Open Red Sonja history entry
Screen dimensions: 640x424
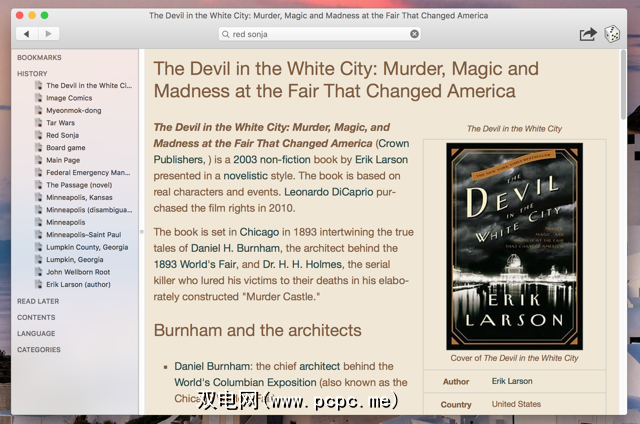pyautogui.click(x=62, y=135)
